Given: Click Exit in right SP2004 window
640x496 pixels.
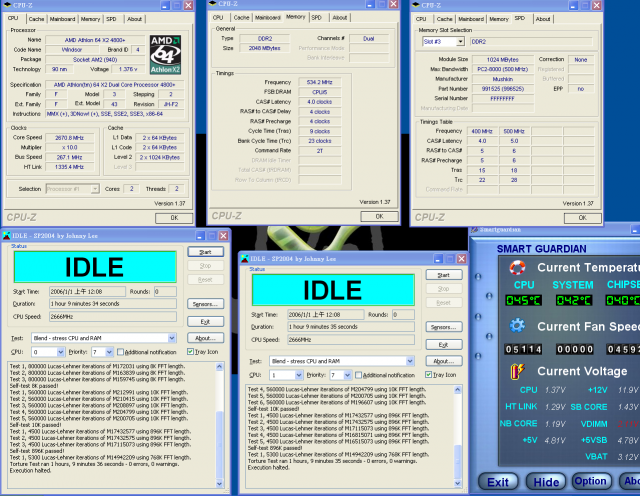Looking at the screenshot, I should tap(444, 345).
